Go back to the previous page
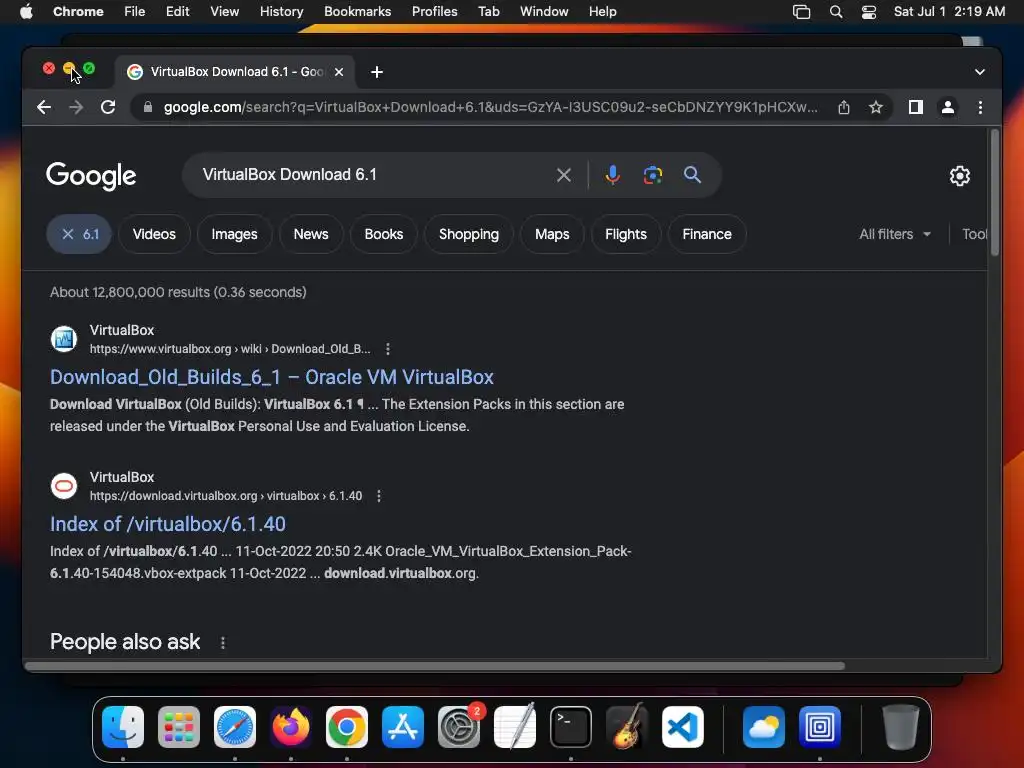Screen dimensions: 1024x768 click(44, 107)
